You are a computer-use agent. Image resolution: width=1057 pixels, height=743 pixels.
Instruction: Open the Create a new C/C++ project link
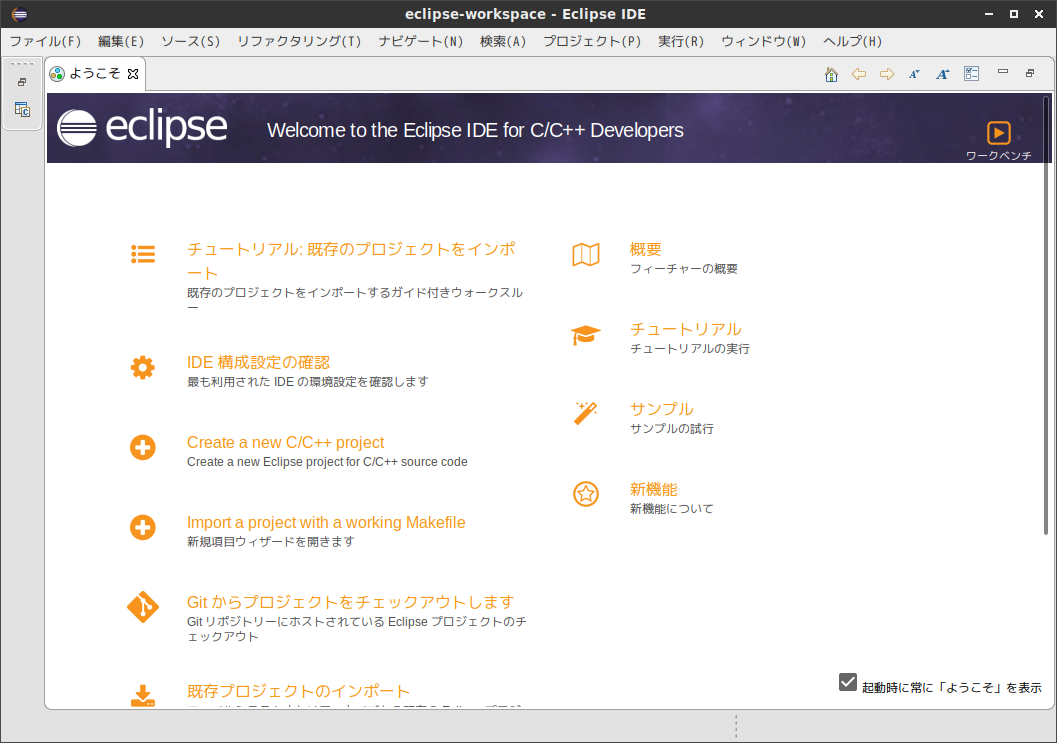(285, 443)
